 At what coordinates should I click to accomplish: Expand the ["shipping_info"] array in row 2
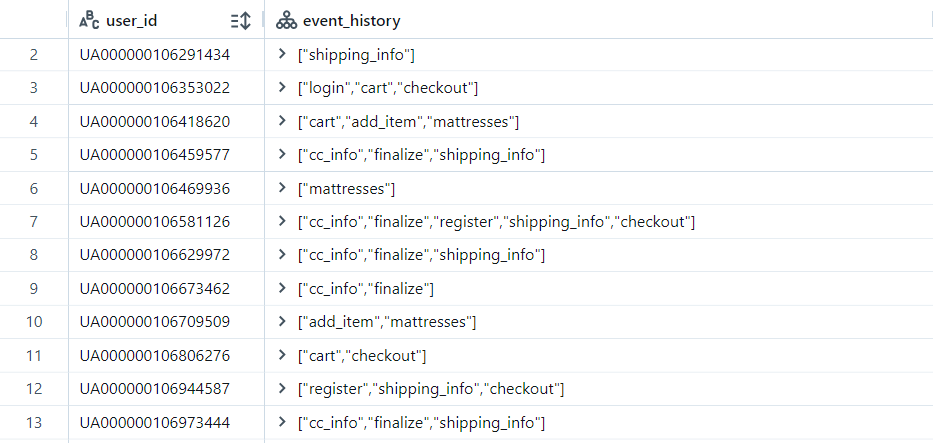(282, 55)
